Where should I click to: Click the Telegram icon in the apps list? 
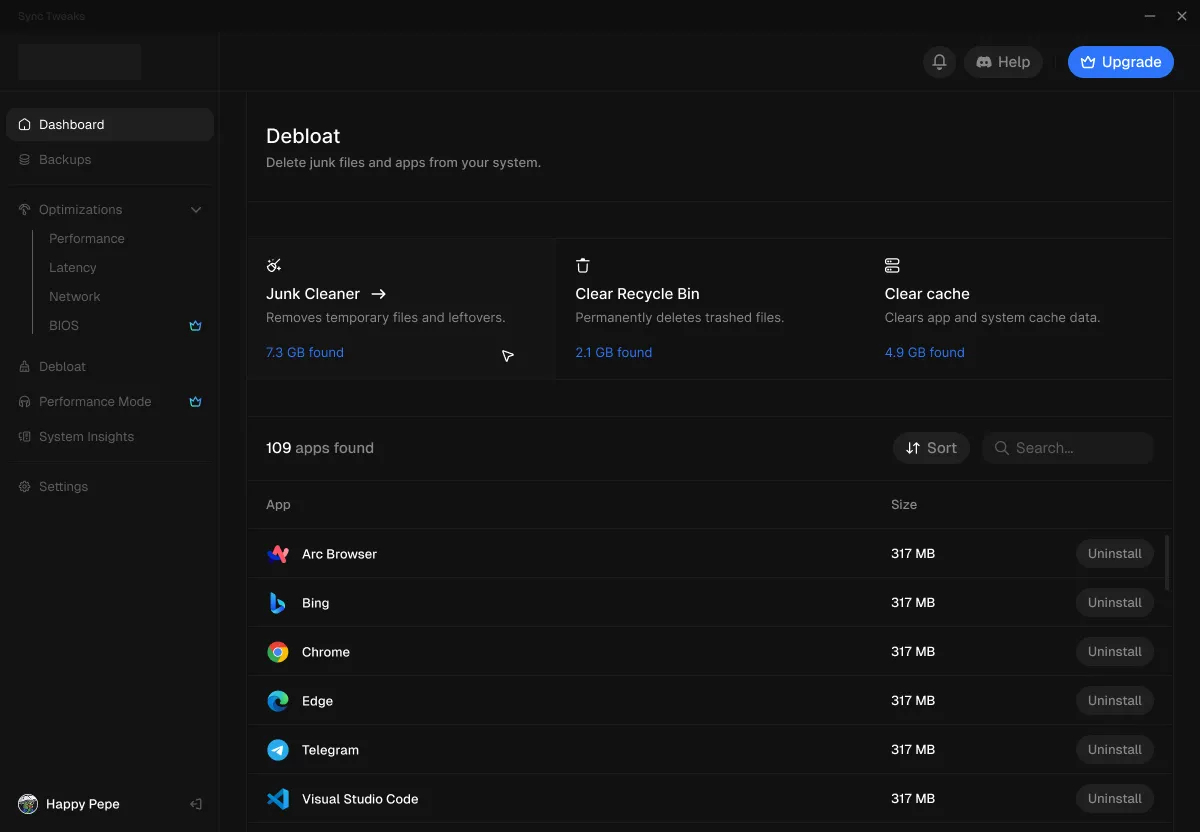(x=277, y=749)
